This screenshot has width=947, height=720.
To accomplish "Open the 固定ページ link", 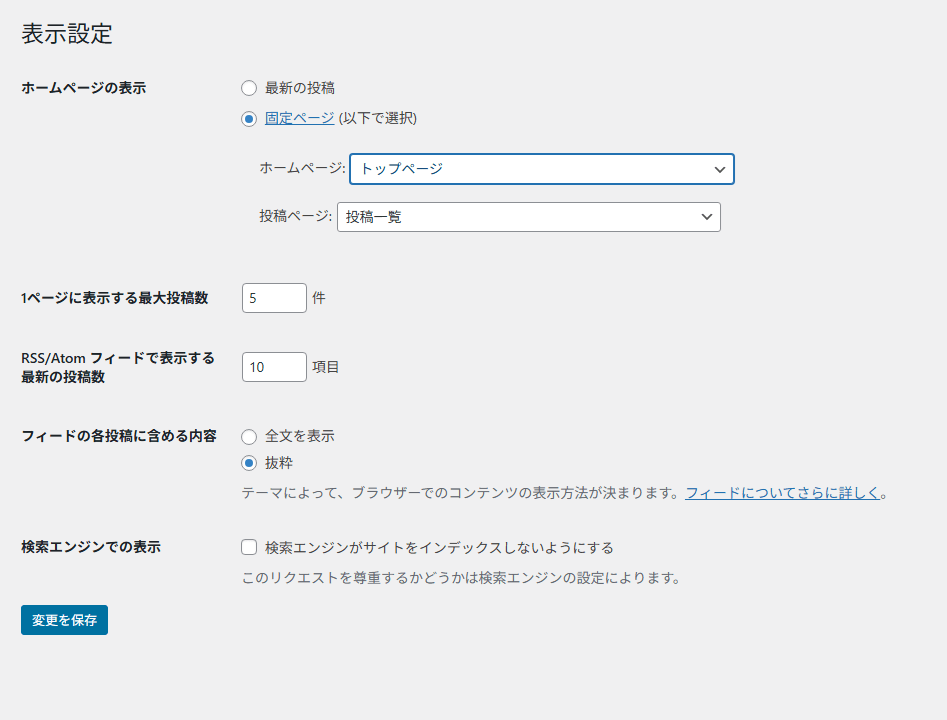I will coord(299,118).
